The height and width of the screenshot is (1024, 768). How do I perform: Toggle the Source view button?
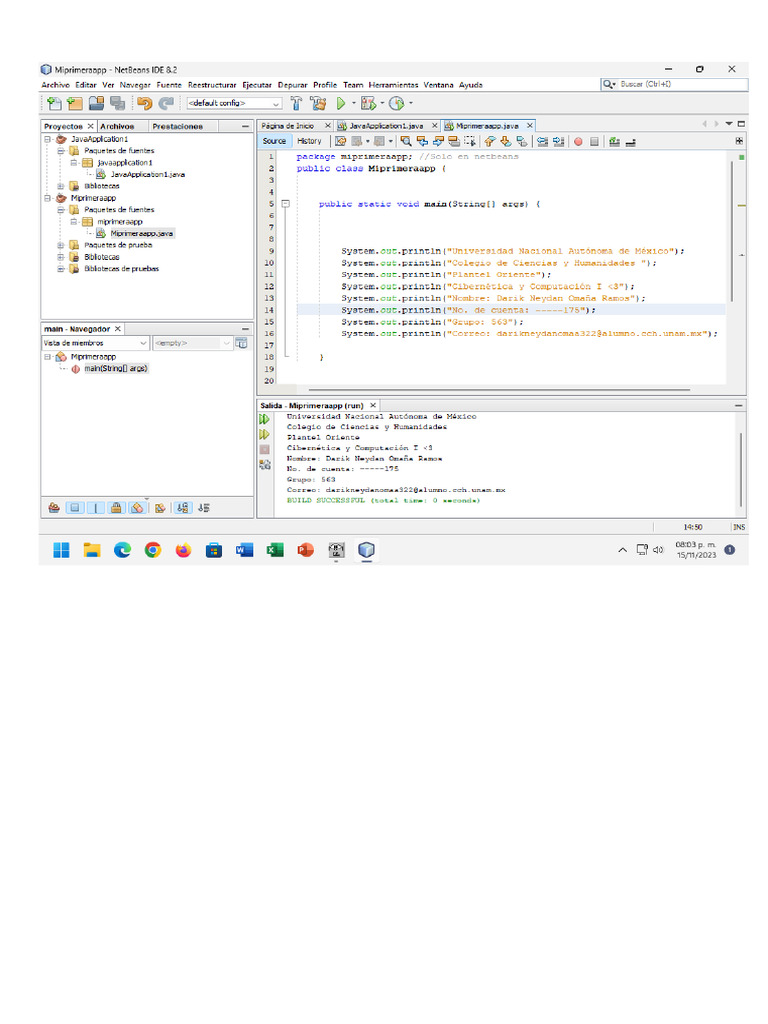[274, 141]
